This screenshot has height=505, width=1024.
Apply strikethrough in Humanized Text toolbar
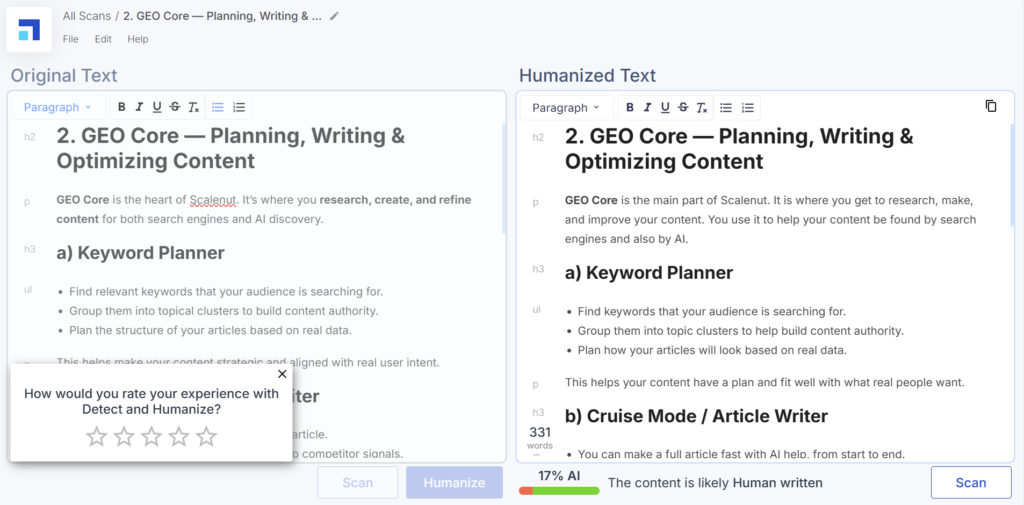(683, 107)
